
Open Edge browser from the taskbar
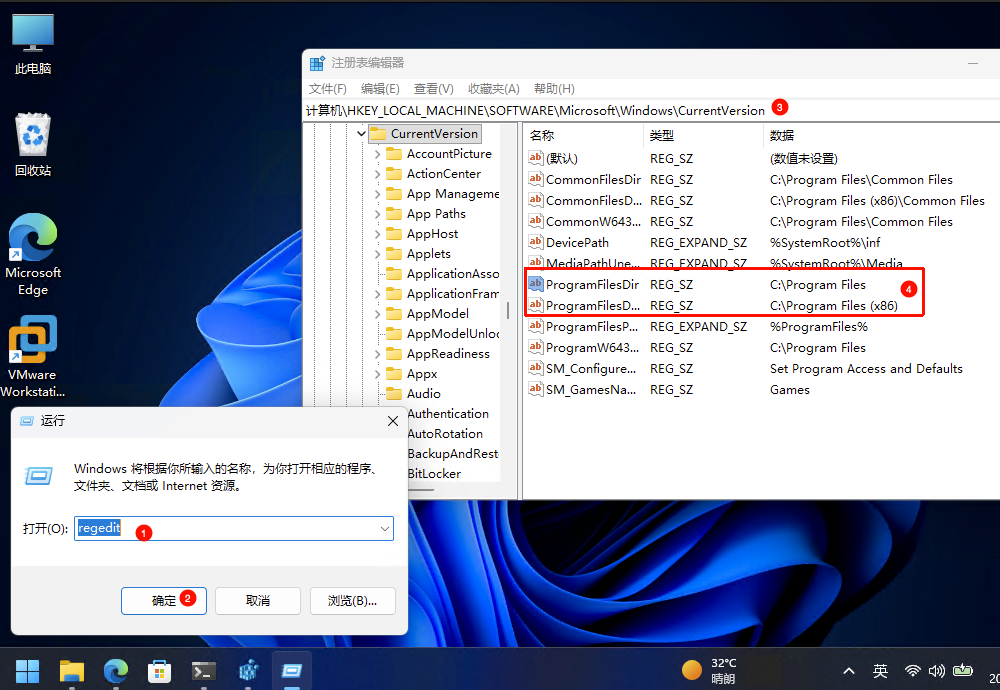pyautogui.click(x=115, y=671)
